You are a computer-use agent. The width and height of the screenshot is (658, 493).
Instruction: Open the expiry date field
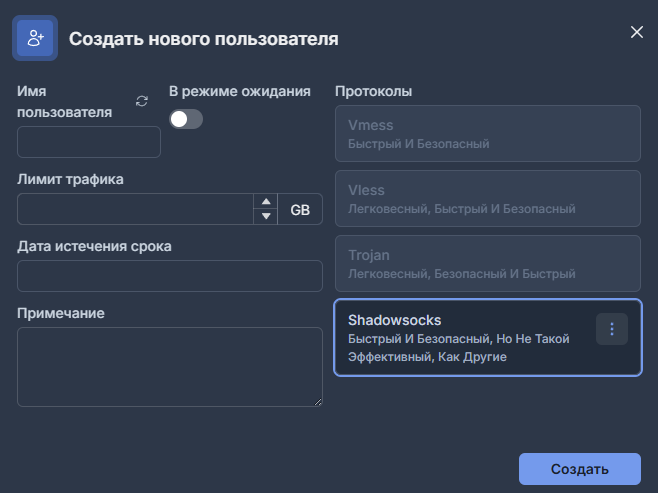click(170, 276)
